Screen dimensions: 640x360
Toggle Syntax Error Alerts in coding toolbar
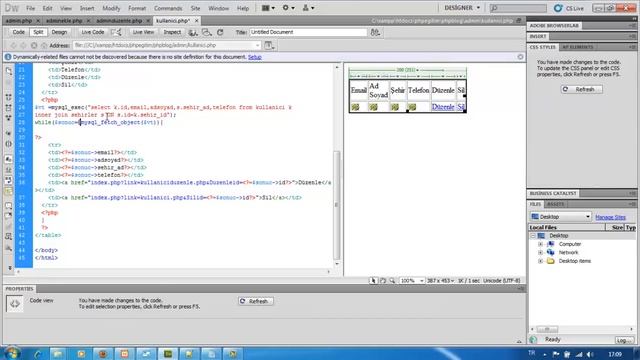point(9,191)
